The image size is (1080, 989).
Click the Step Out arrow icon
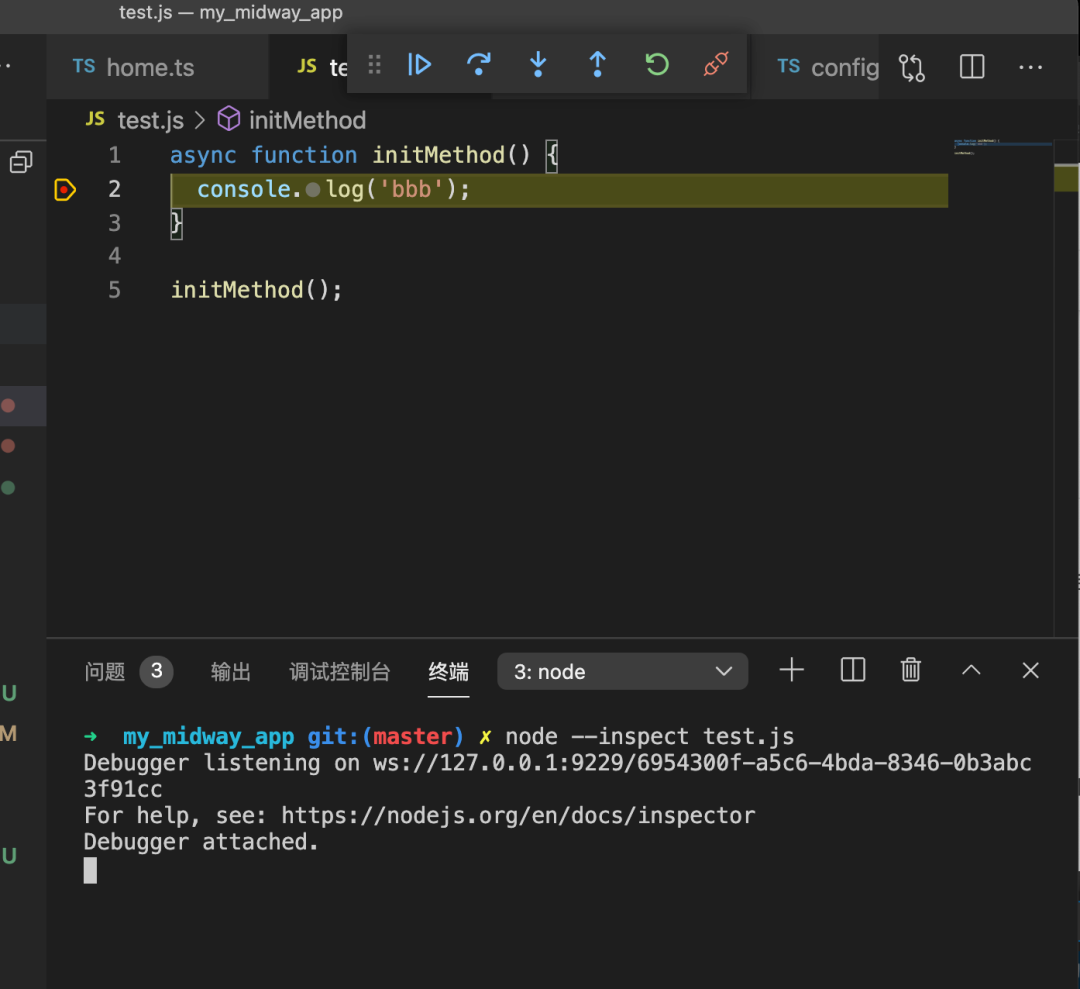pos(597,65)
